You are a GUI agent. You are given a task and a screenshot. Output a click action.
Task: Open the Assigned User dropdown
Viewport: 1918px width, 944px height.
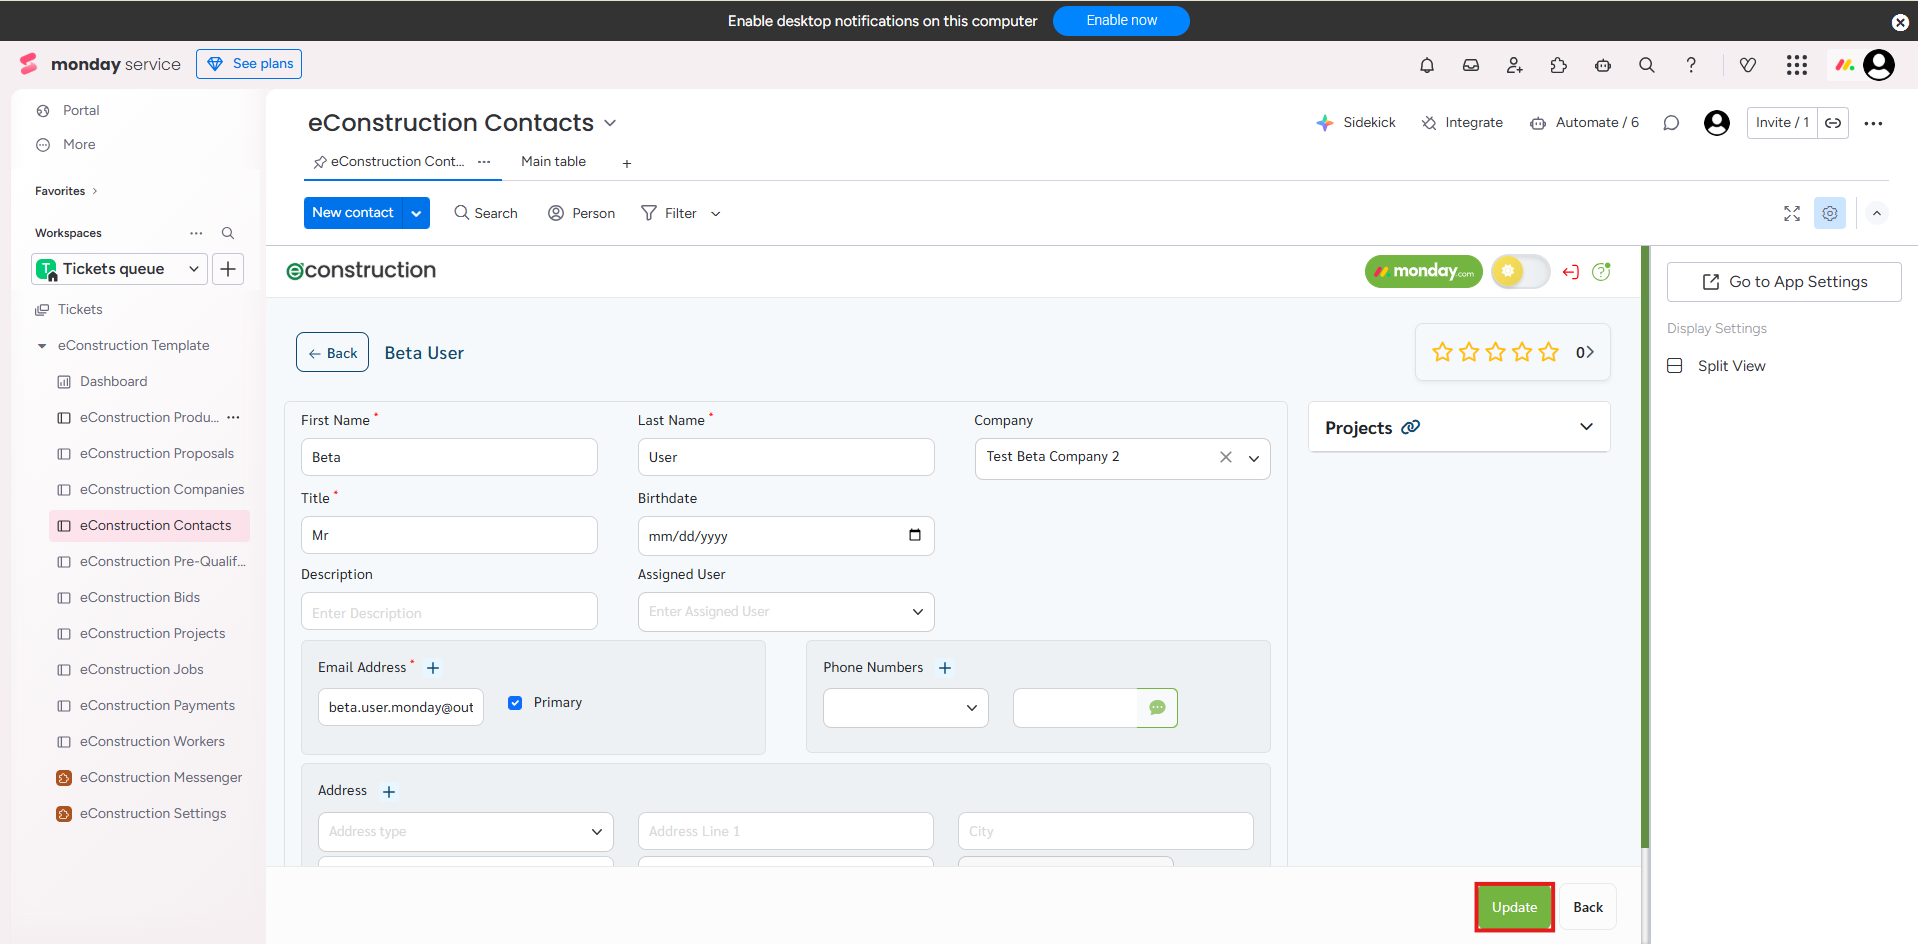click(785, 612)
